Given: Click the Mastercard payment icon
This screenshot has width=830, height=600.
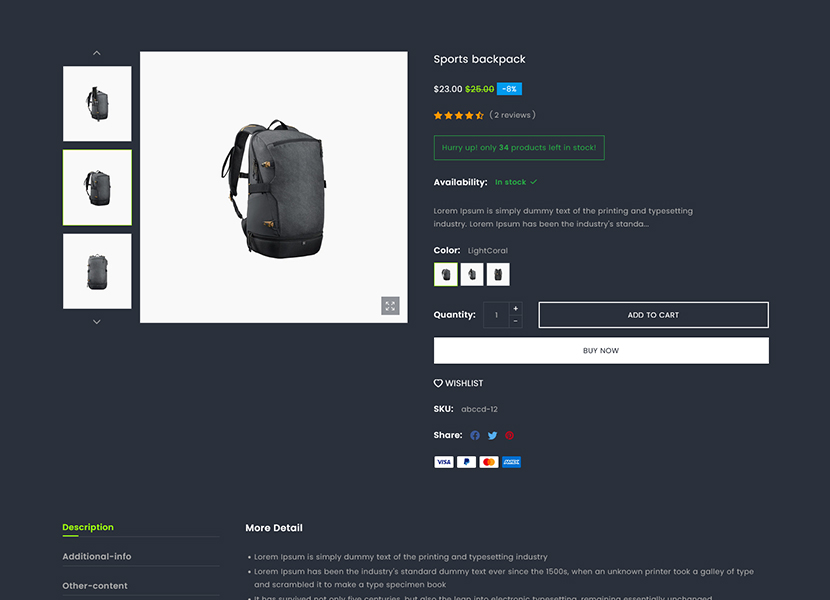Looking at the screenshot, I should pyautogui.click(x=488, y=461).
